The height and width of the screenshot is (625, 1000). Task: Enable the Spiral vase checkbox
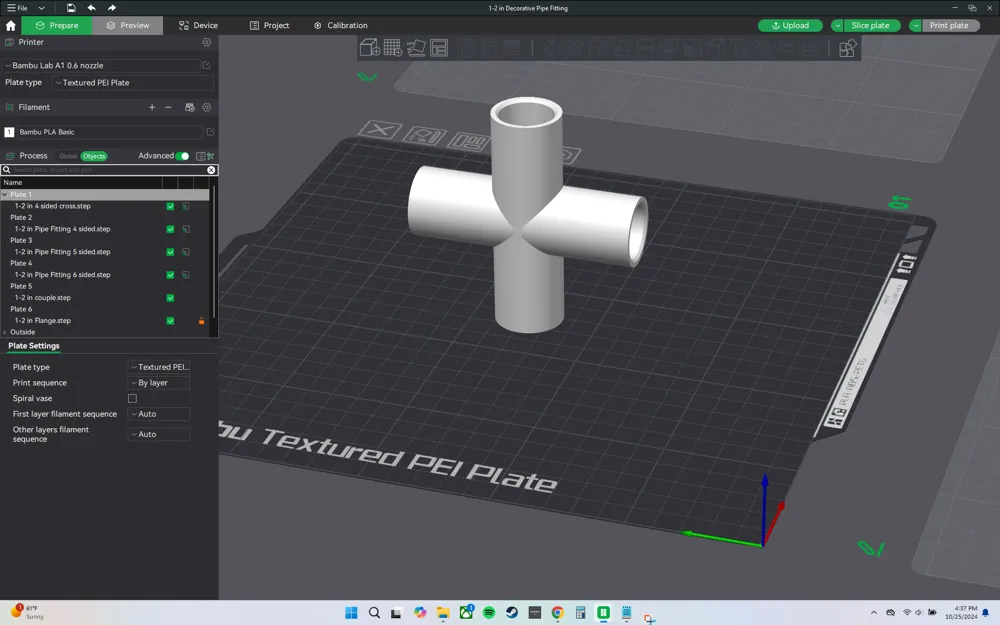[133, 399]
